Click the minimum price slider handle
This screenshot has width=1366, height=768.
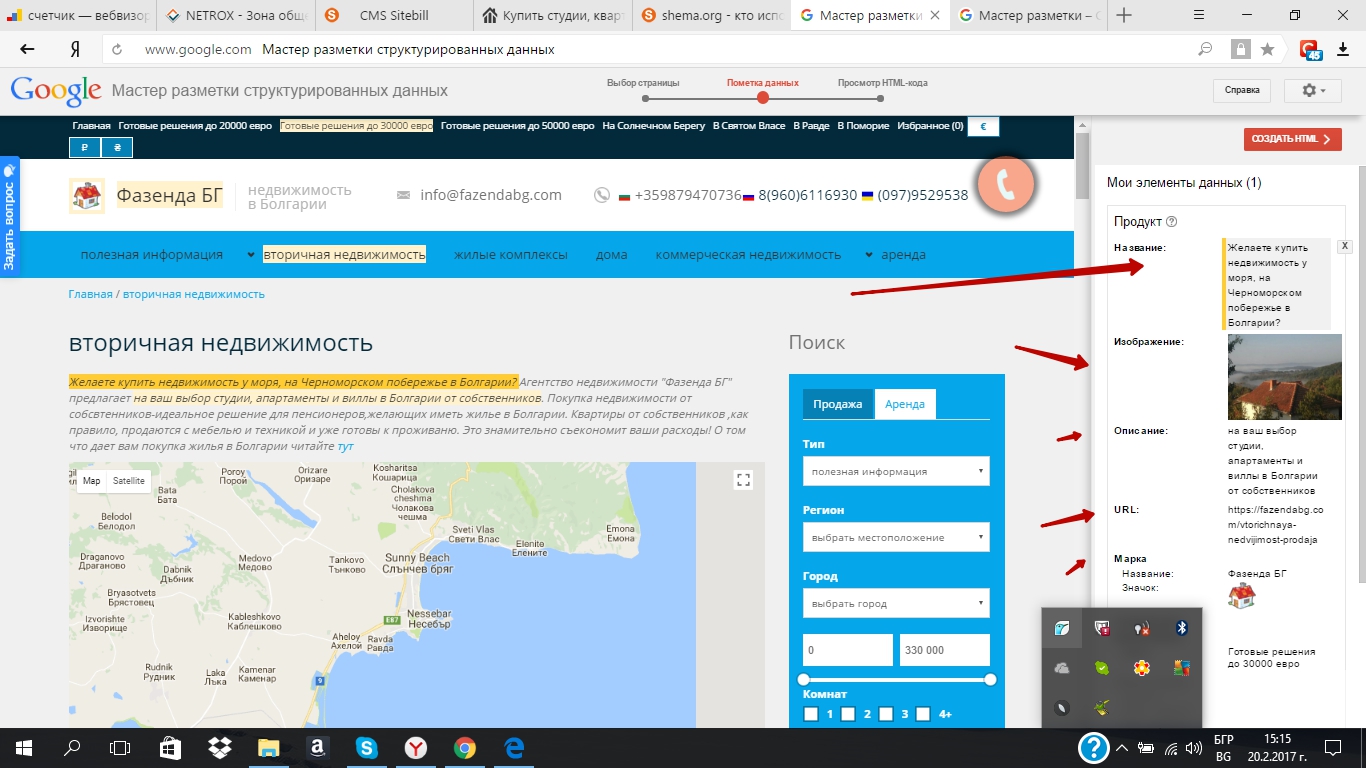point(803,679)
